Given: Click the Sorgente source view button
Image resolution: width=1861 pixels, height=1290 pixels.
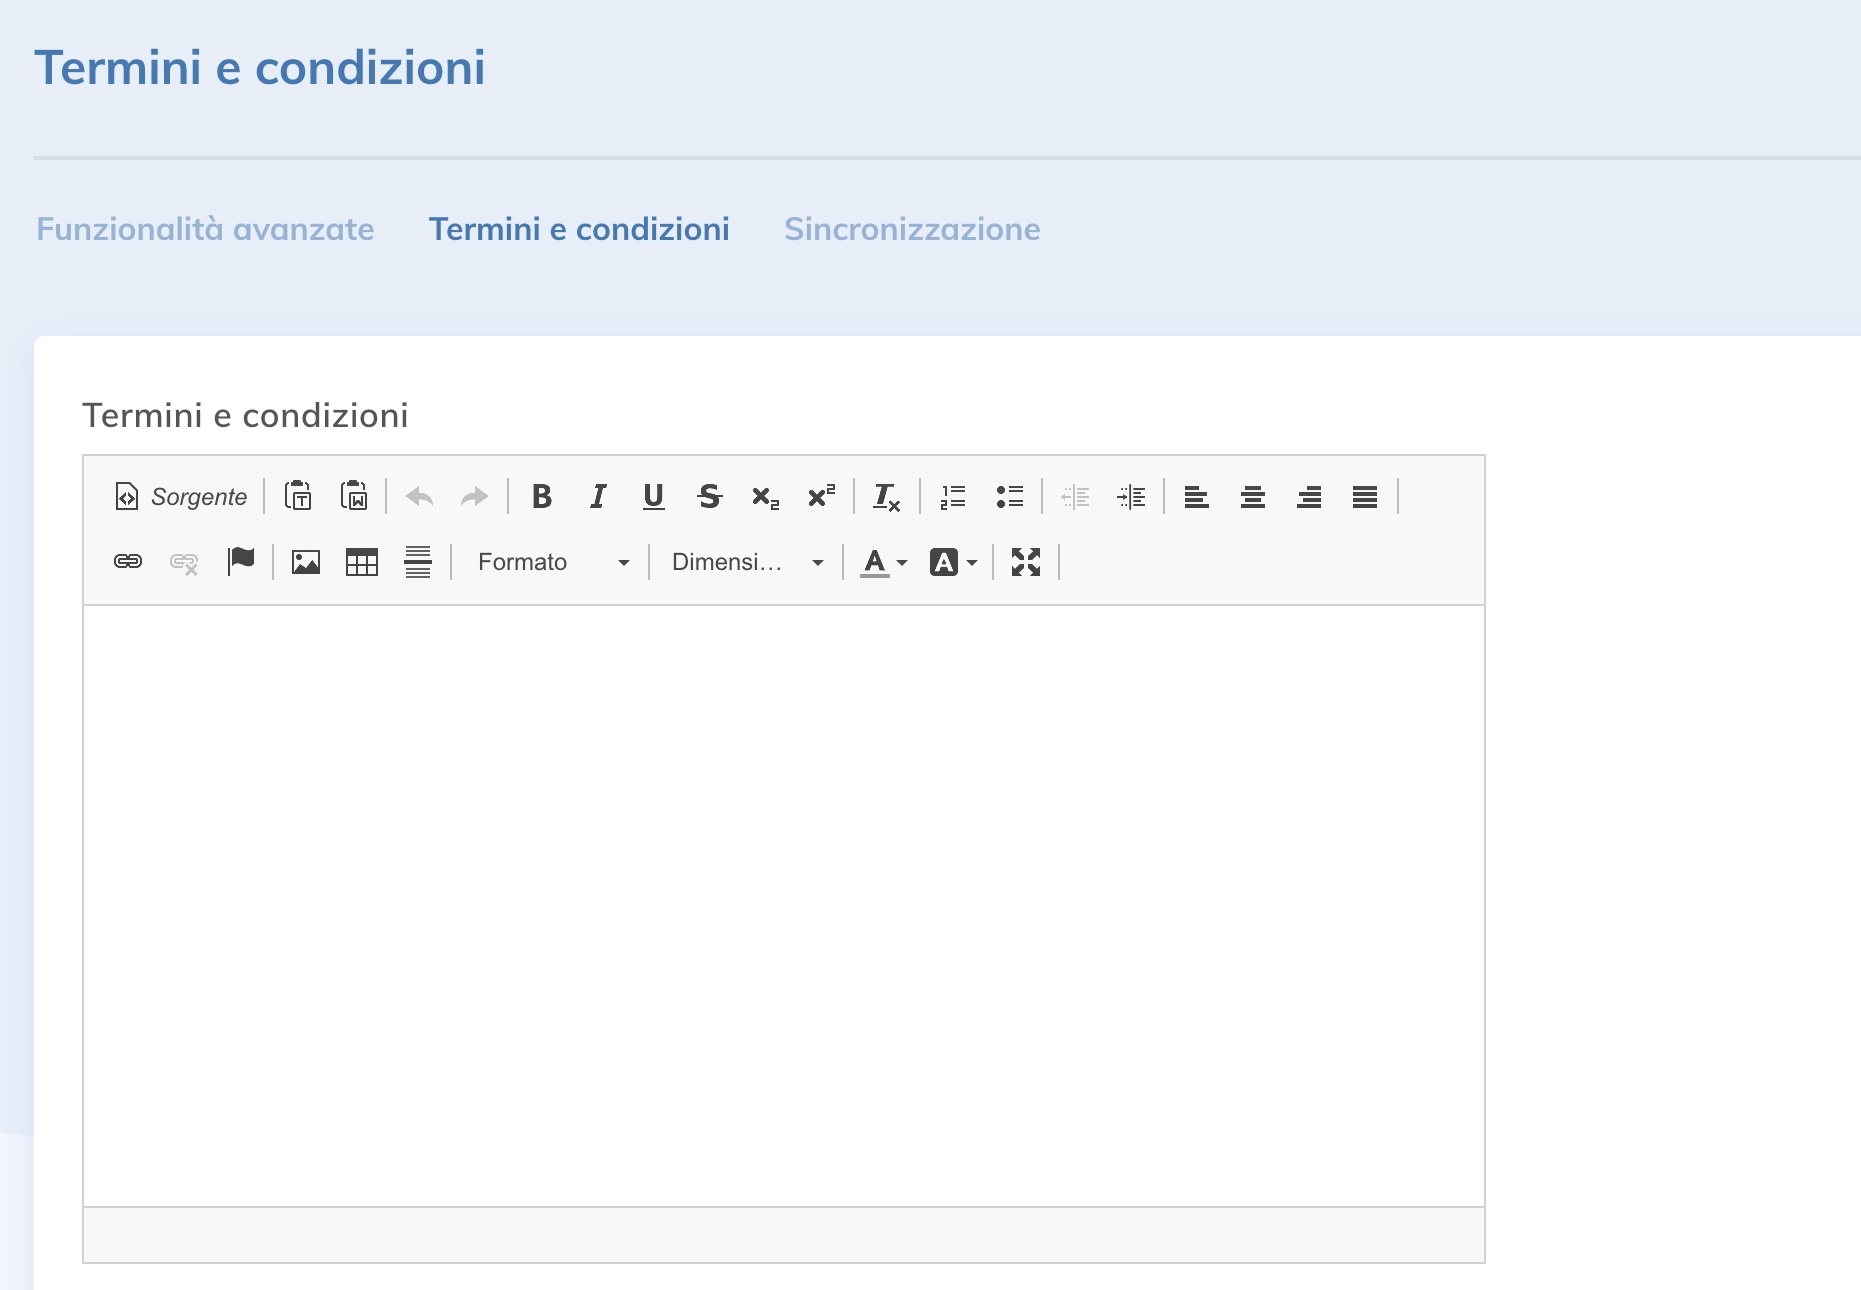Looking at the screenshot, I should [181, 497].
